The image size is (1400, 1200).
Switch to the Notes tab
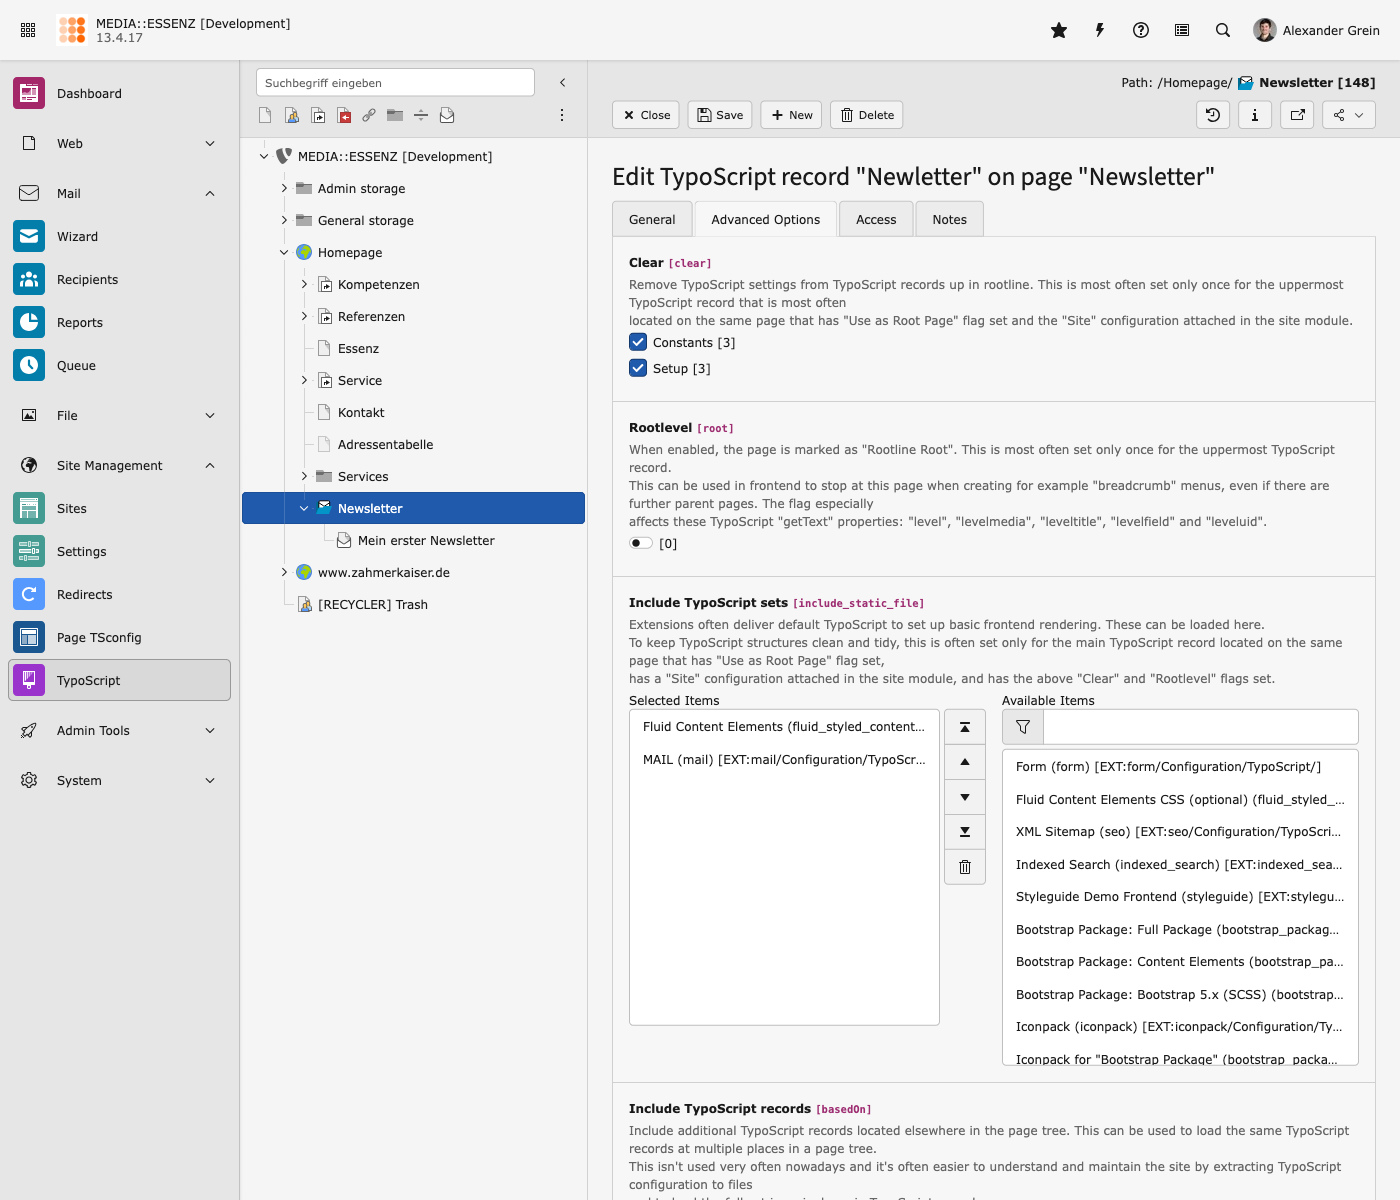[949, 219]
